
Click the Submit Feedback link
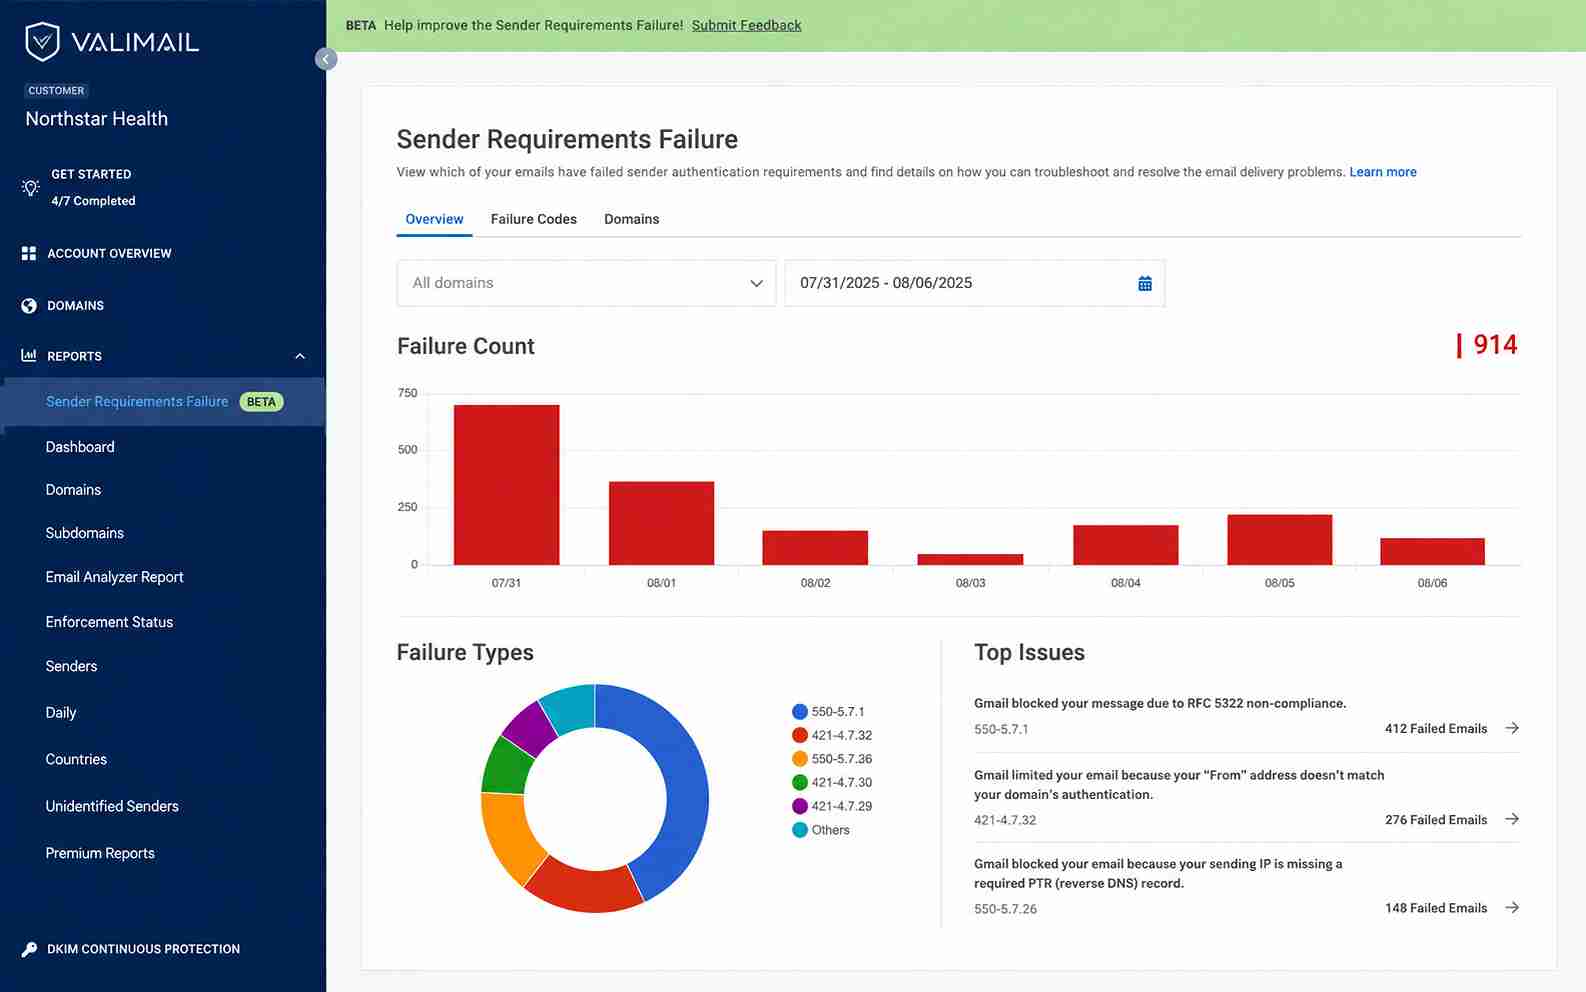point(746,25)
